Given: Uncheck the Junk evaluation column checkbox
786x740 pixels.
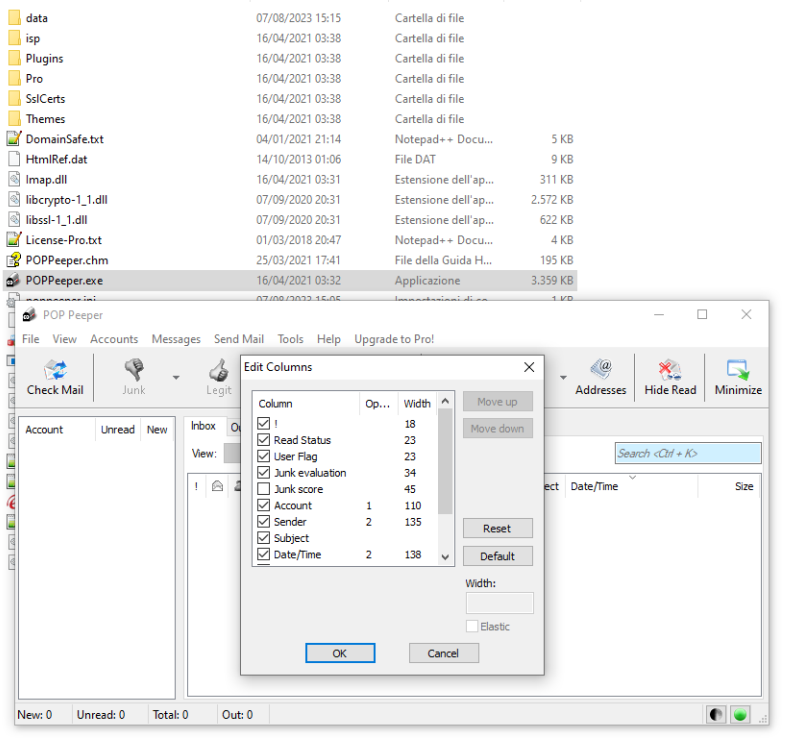Looking at the screenshot, I should pos(264,472).
